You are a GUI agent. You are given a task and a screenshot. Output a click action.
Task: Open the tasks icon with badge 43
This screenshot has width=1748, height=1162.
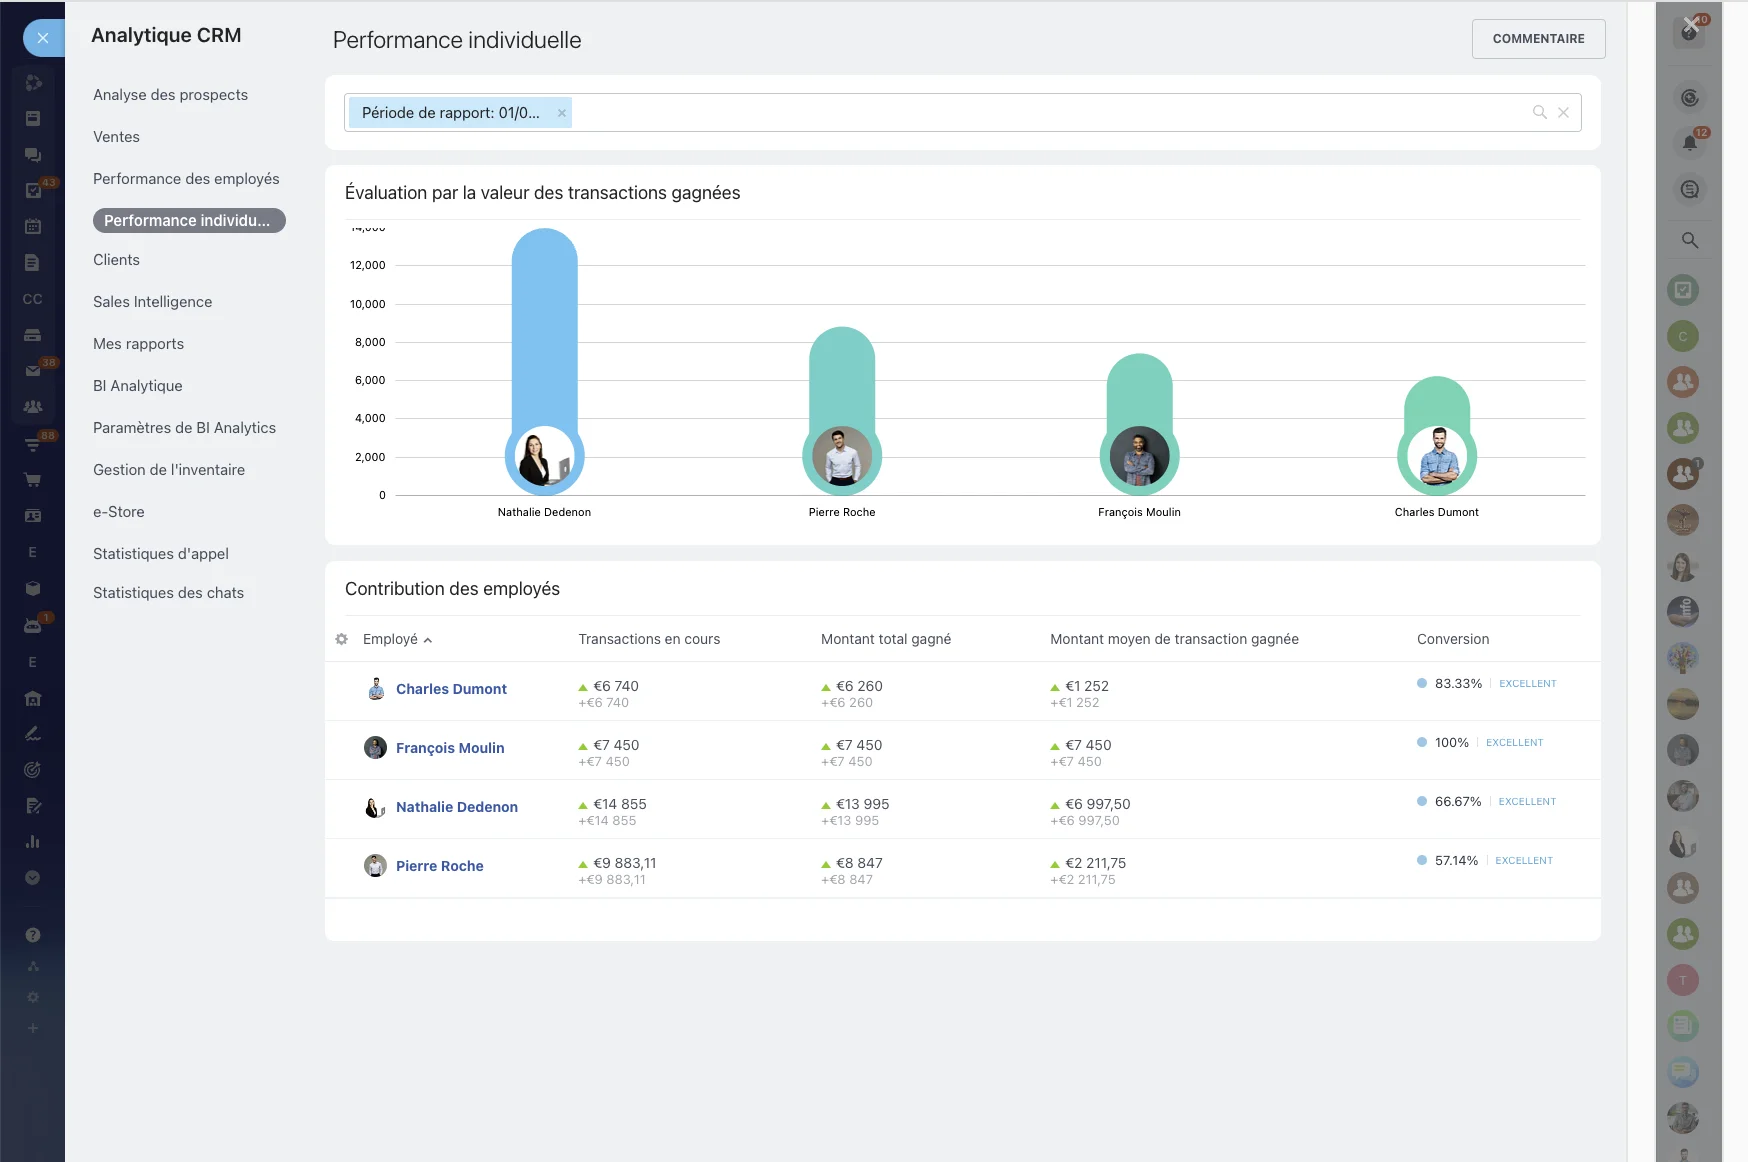coord(33,190)
